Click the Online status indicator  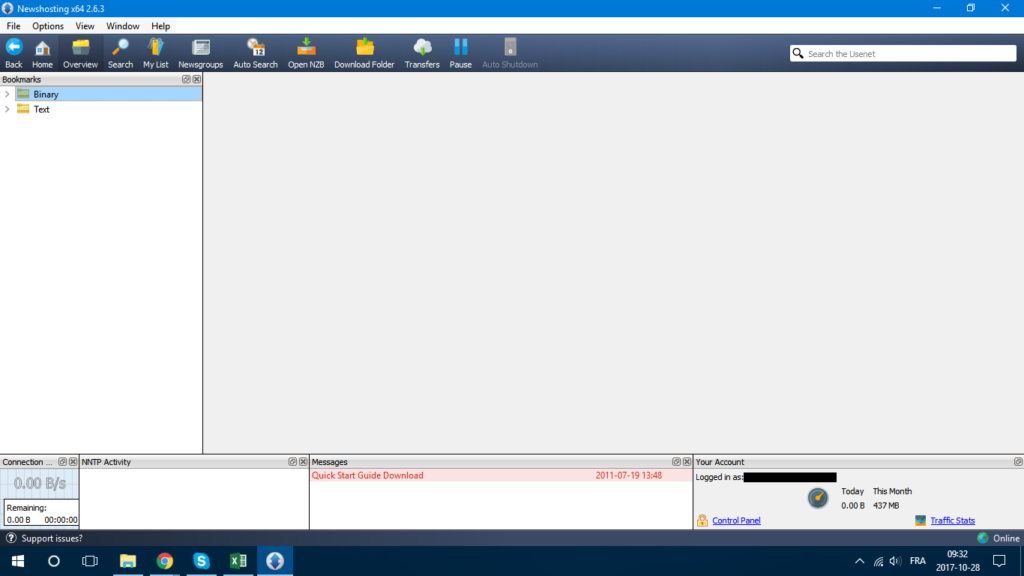click(x=996, y=538)
